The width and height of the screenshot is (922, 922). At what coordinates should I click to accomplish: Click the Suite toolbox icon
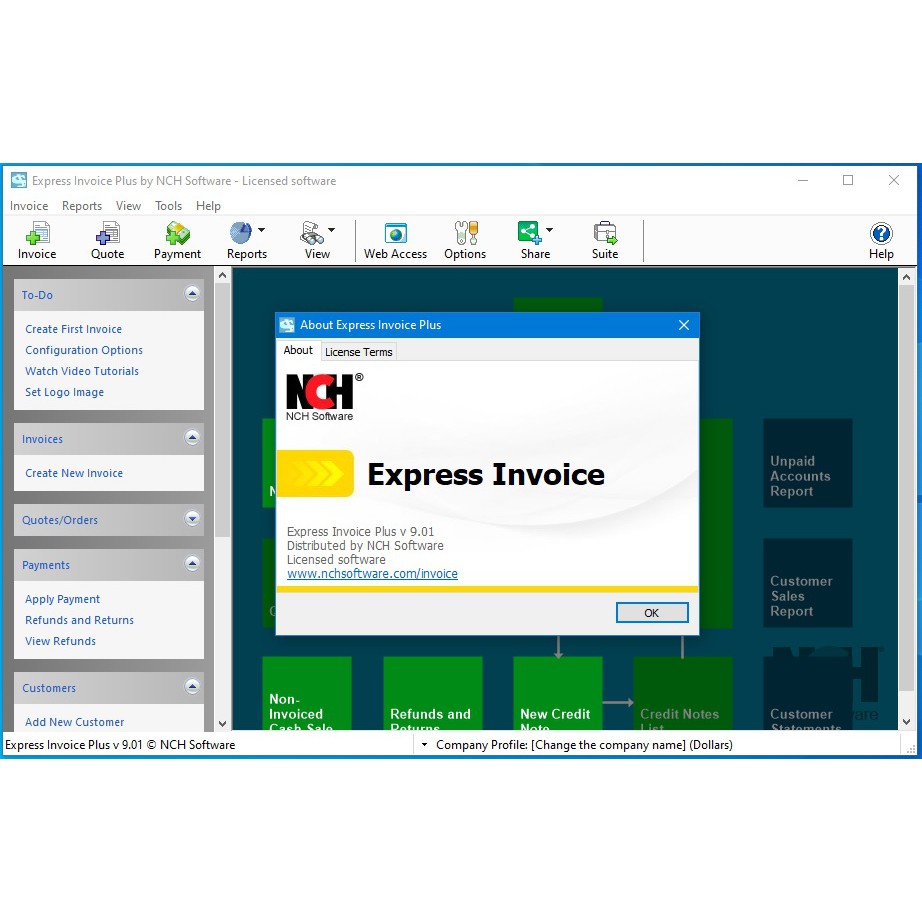[x=605, y=235]
